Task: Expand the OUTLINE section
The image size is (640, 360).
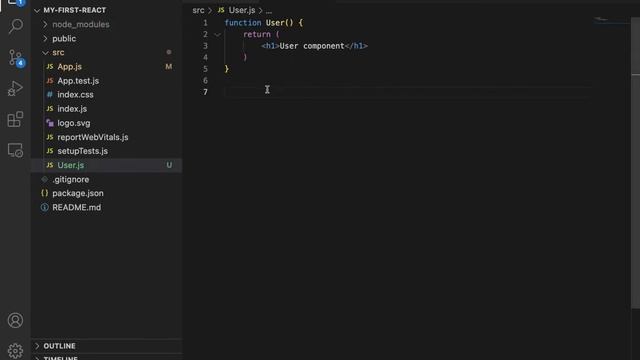Action: coord(37,346)
